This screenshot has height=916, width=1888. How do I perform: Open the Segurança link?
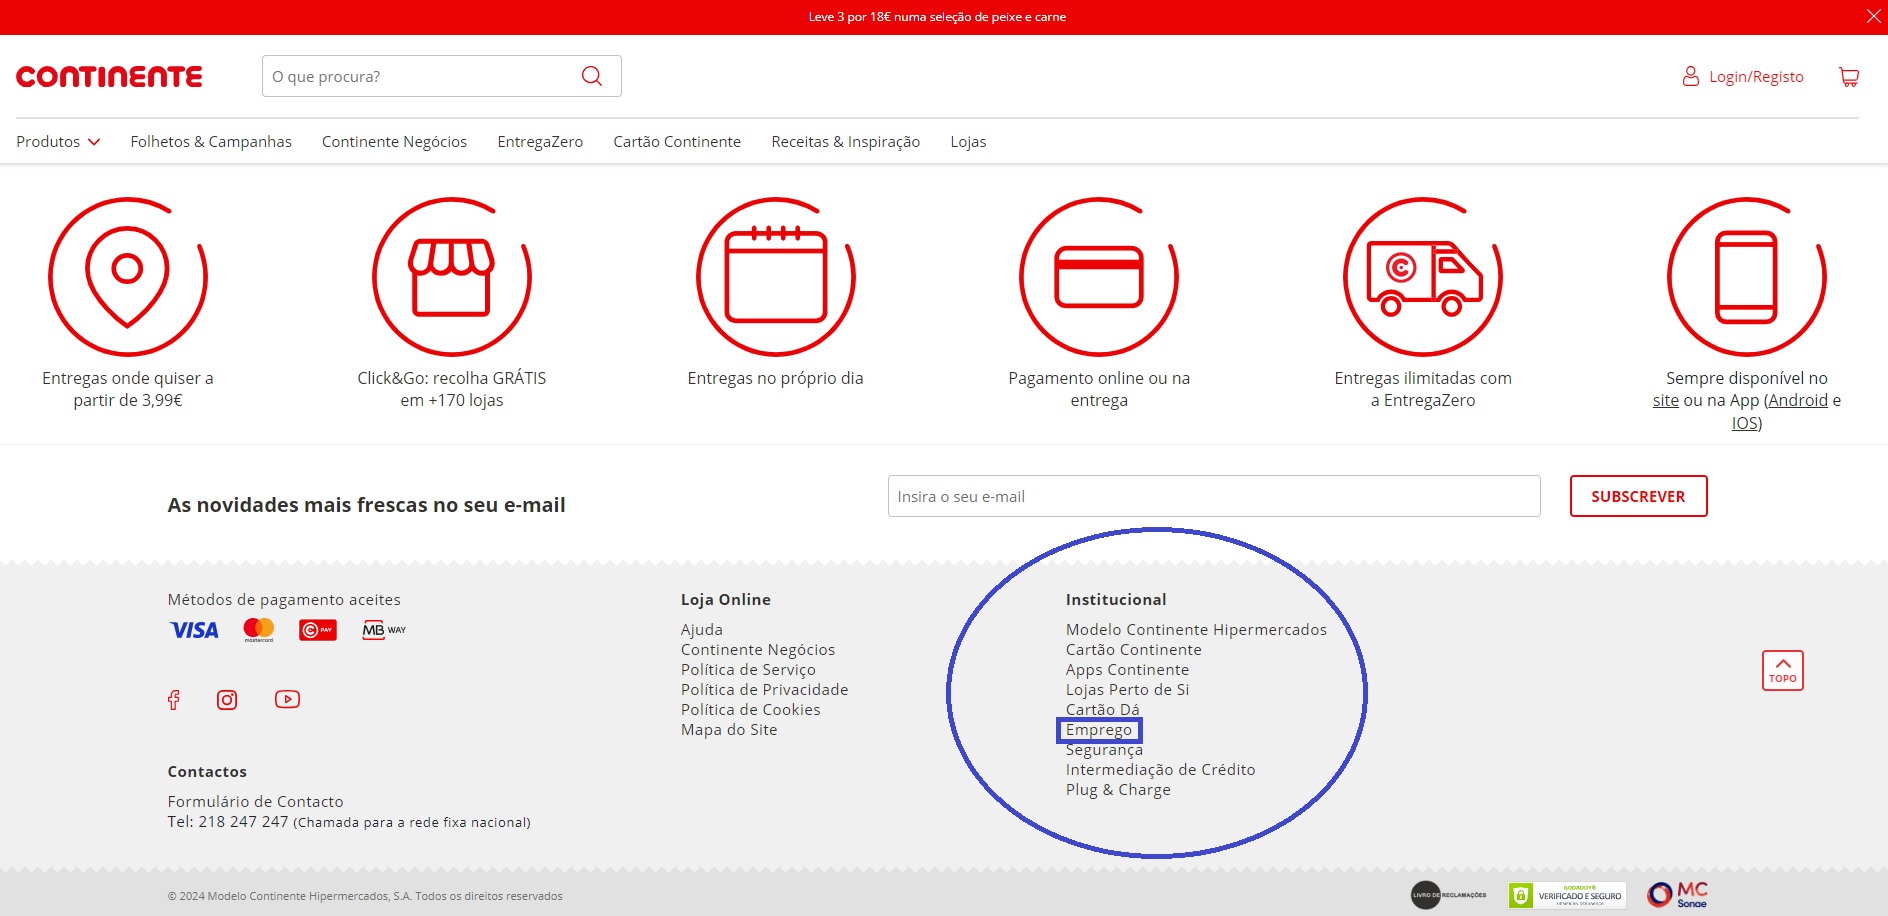coord(1104,750)
